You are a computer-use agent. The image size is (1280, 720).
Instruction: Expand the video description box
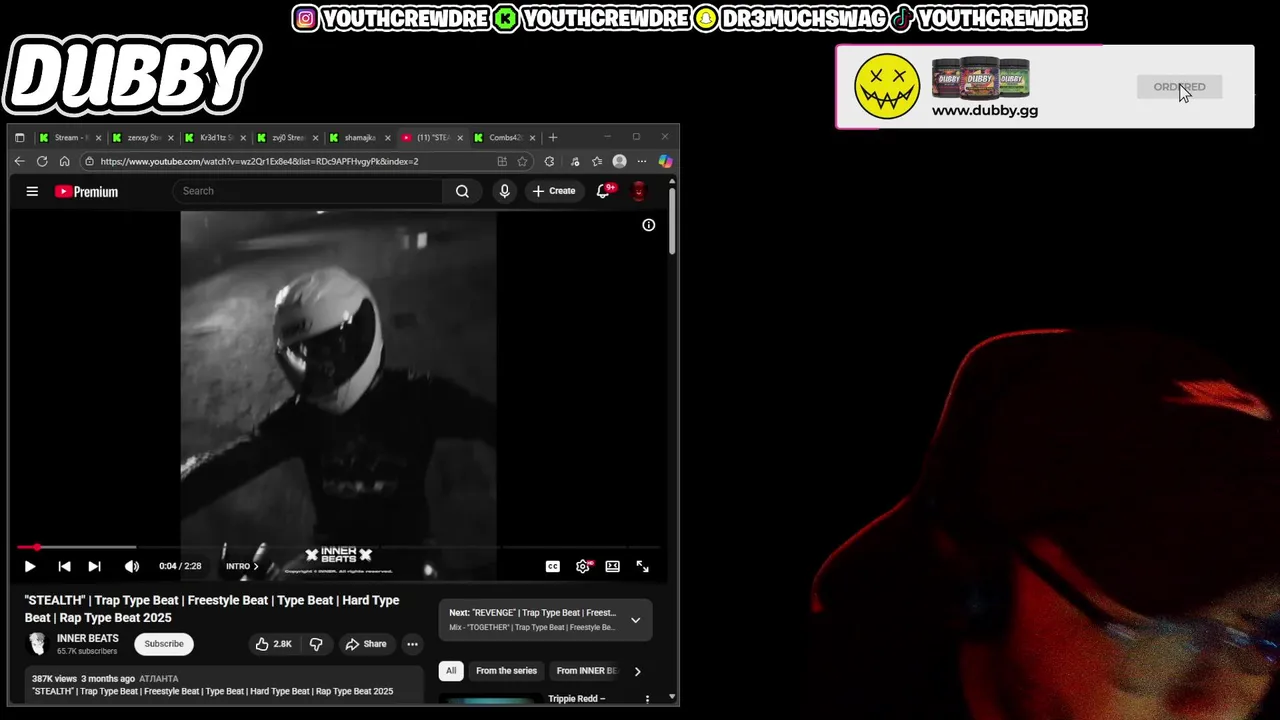(225, 685)
